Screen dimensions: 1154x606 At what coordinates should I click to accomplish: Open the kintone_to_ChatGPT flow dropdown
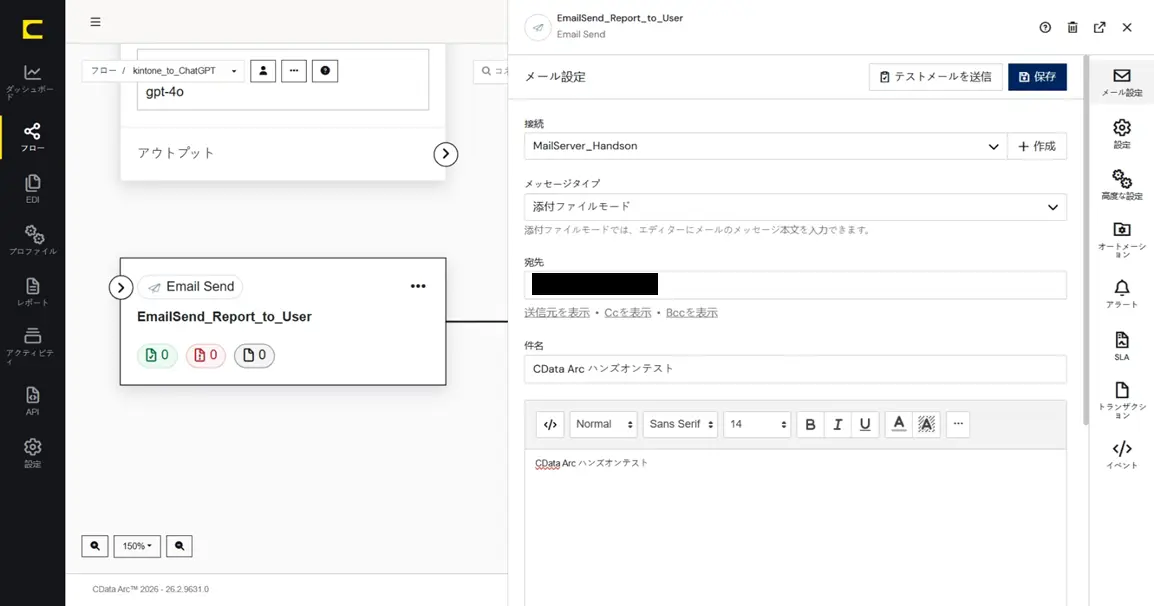pos(184,71)
